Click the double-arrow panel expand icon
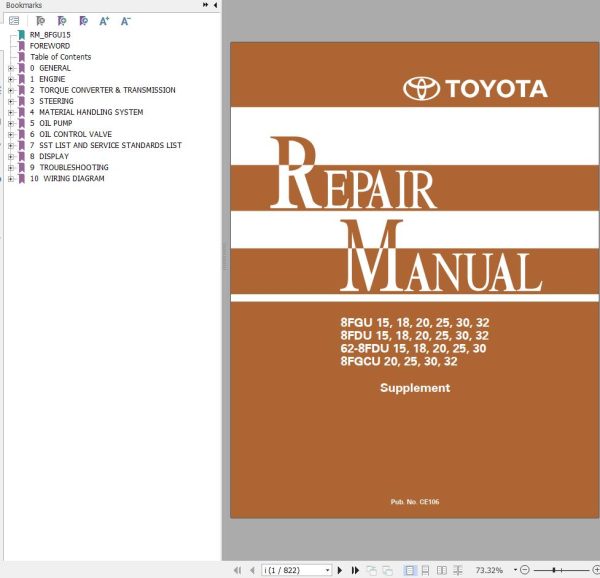The image size is (600, 578). [205, 5]
